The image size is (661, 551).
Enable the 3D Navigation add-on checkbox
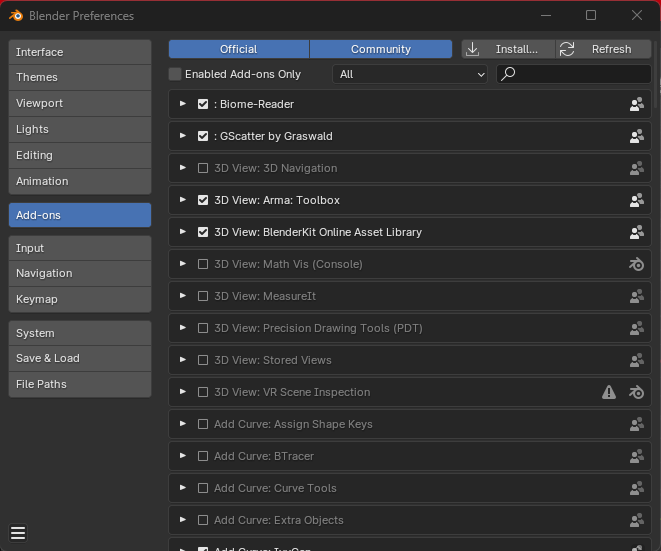point(203,168)
